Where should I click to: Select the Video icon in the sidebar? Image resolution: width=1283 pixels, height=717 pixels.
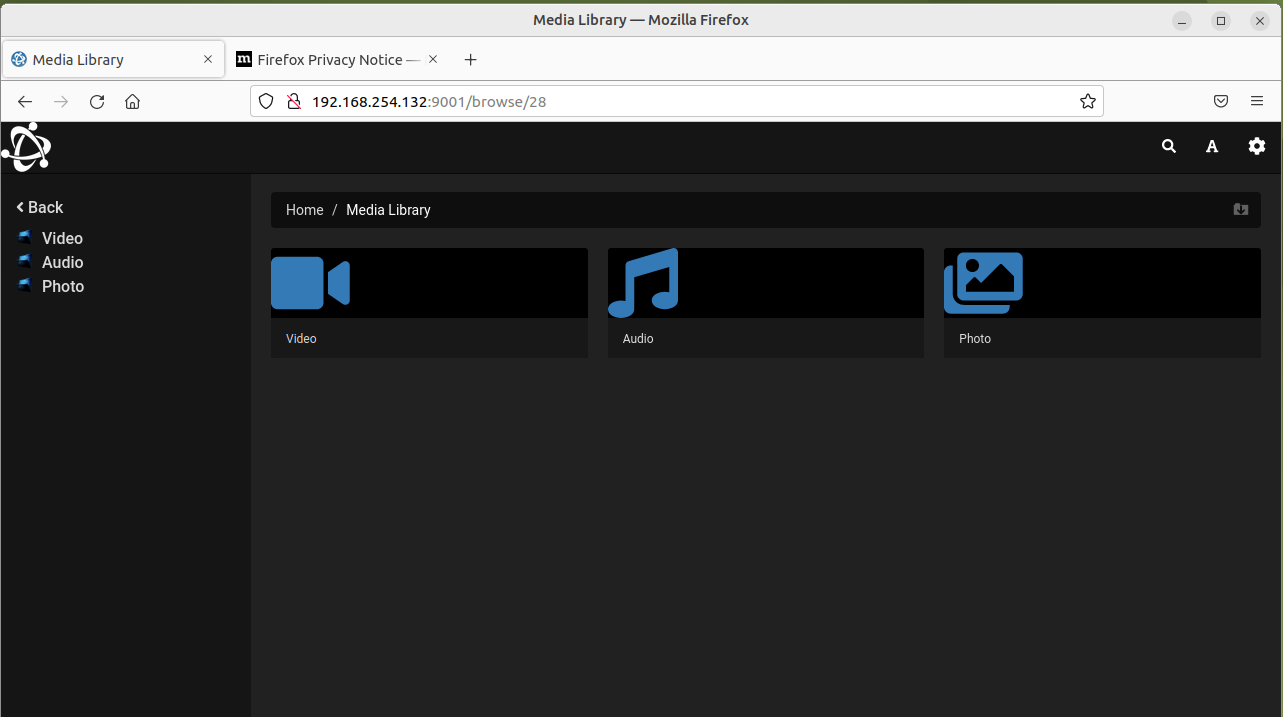tap(24, 237)
